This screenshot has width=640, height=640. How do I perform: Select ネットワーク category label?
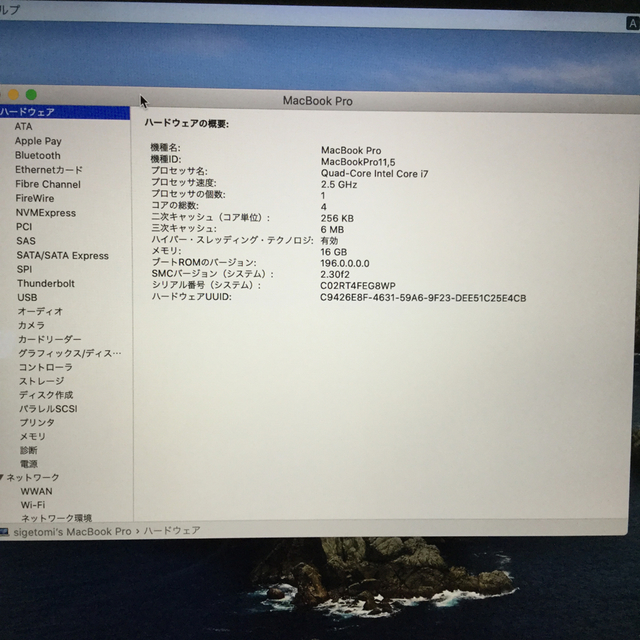click(x=33, y=478)
